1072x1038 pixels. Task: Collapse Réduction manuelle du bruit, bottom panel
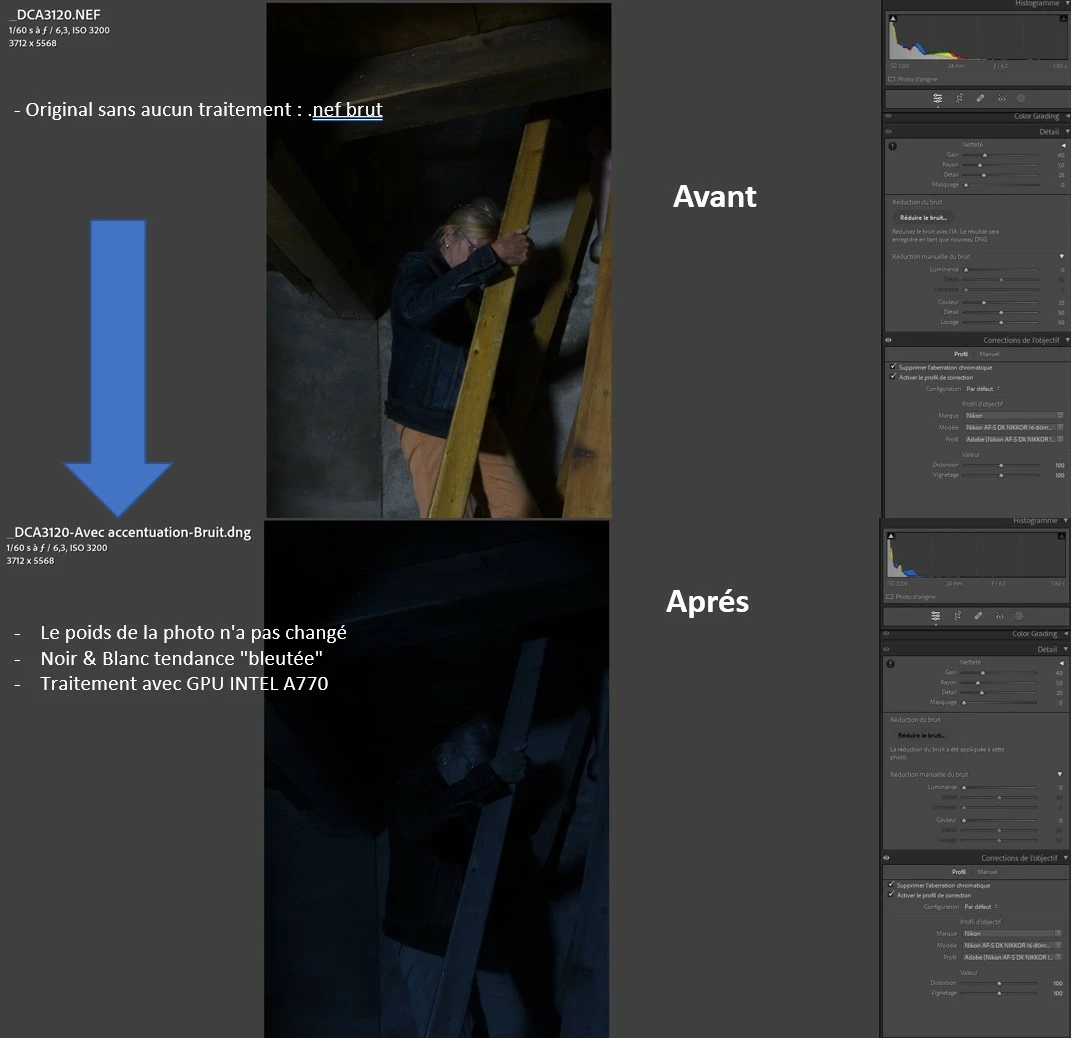[x=1060, y=774]
